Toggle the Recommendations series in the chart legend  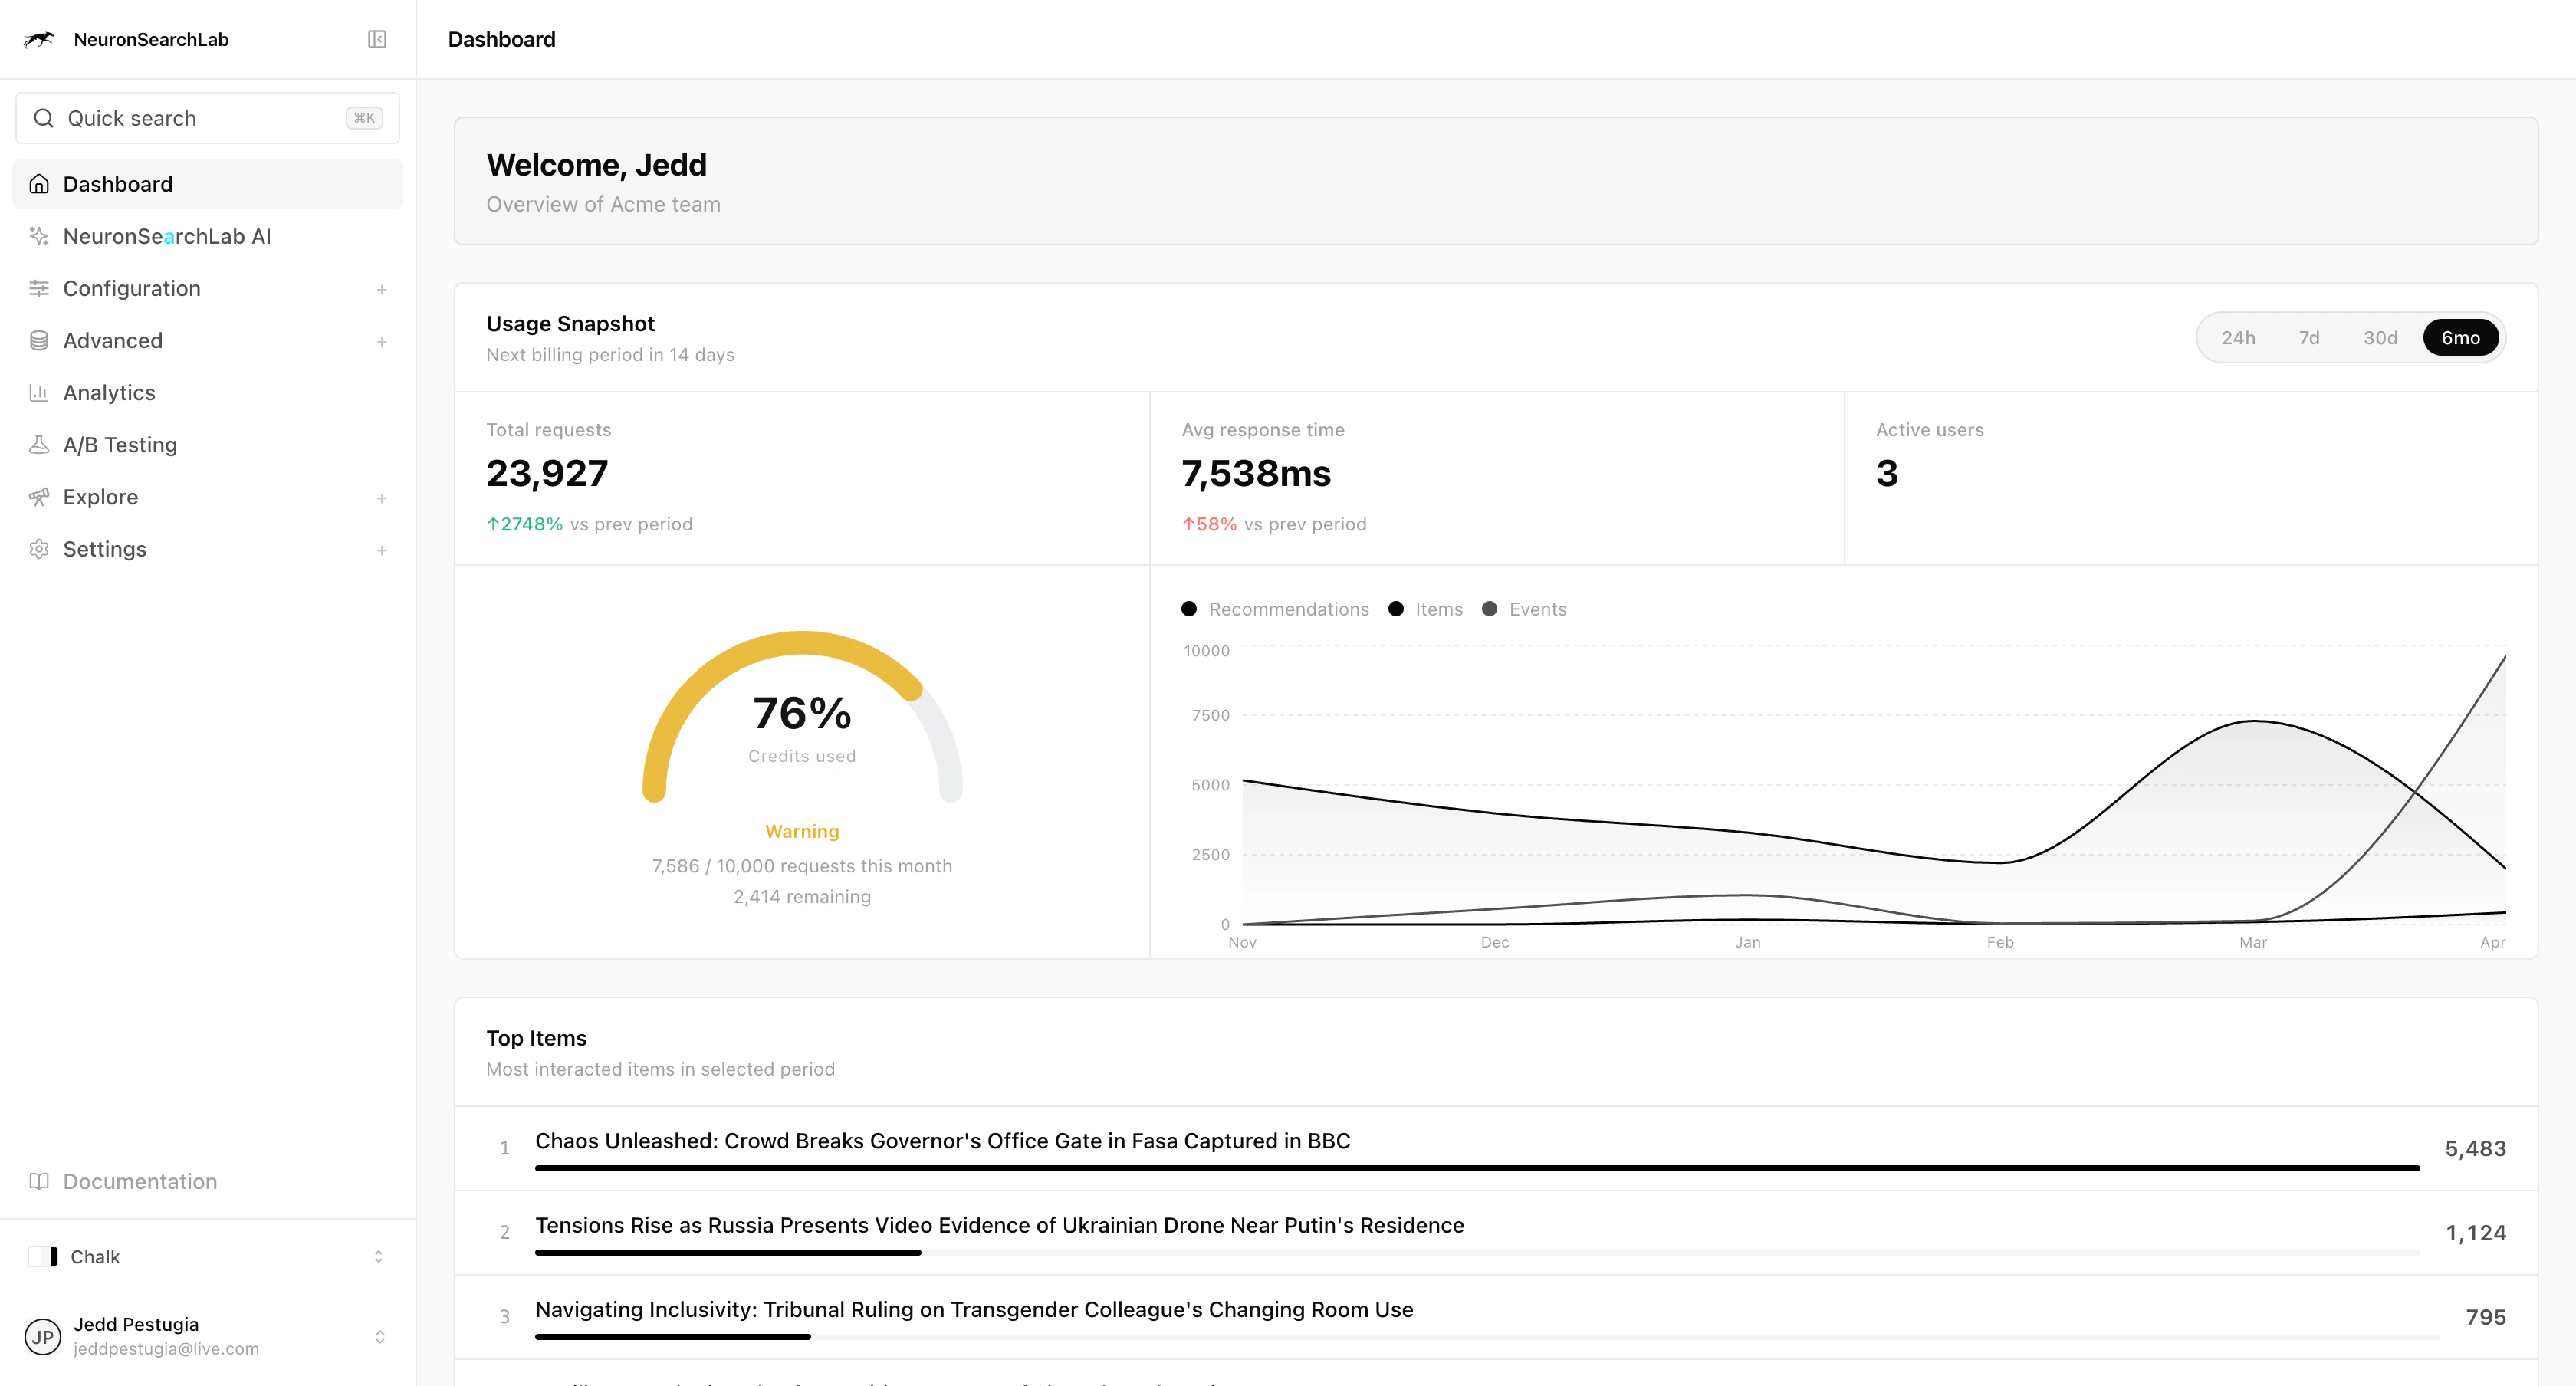(x=1275, y=609)
